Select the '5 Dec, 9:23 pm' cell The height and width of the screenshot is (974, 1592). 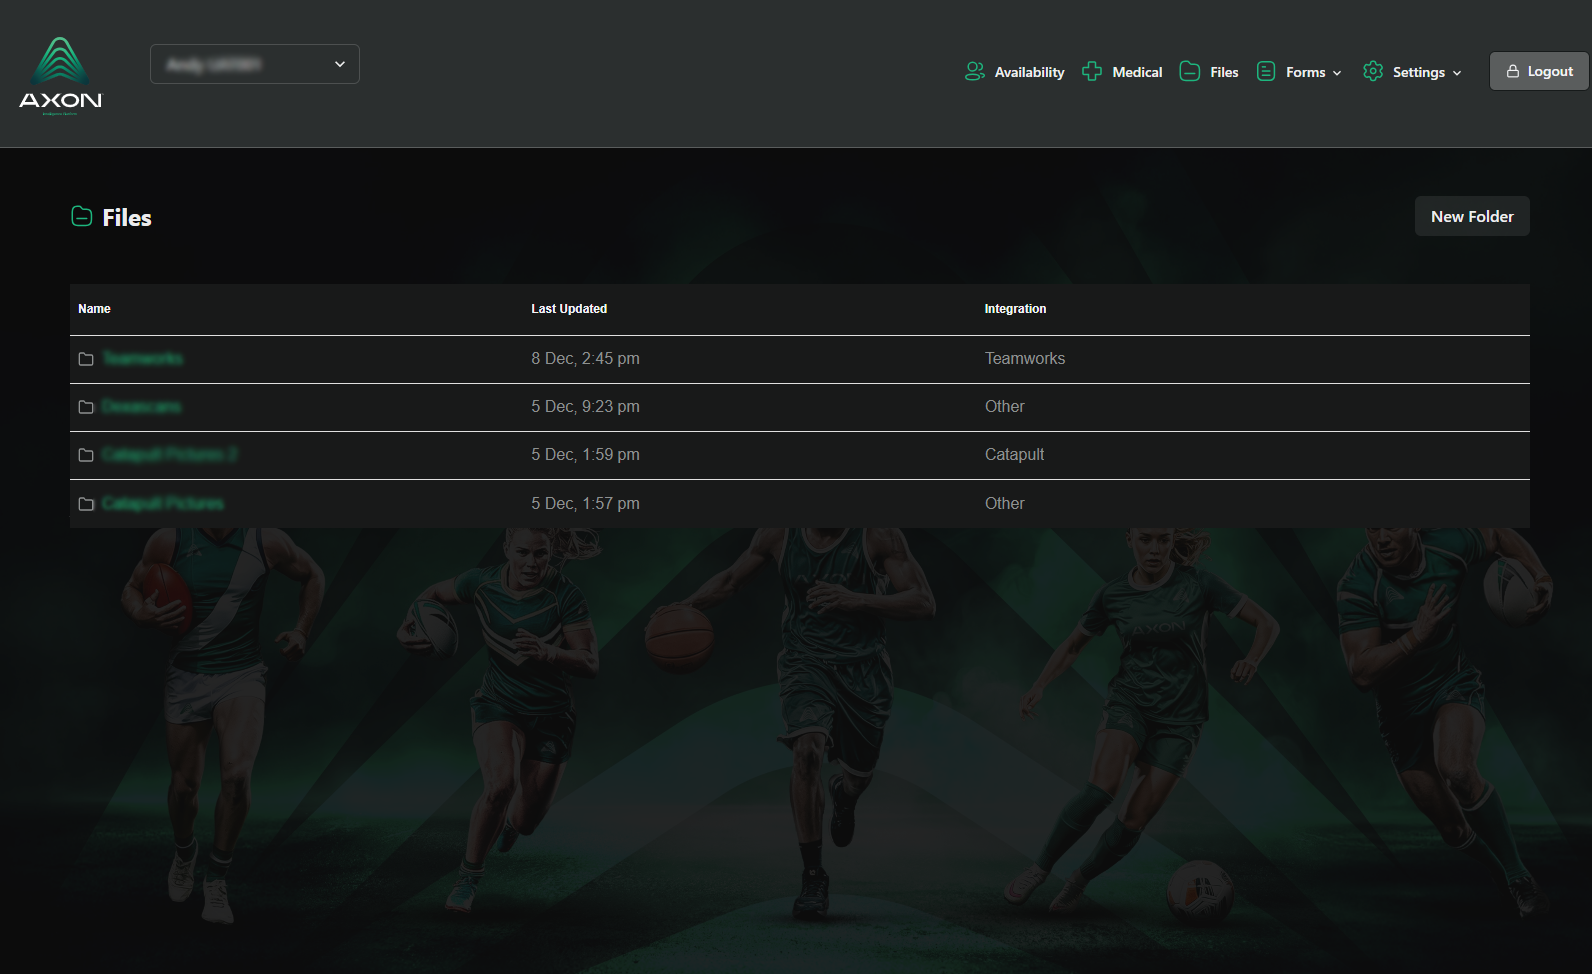click(x=585, y=406)
